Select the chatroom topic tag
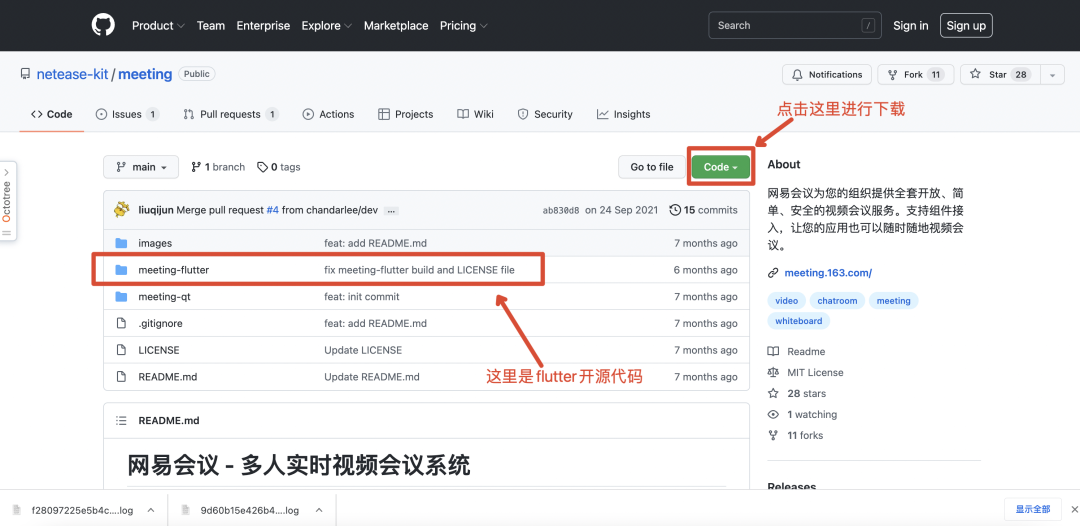1080x526 pixels. [x=837, y=301]
